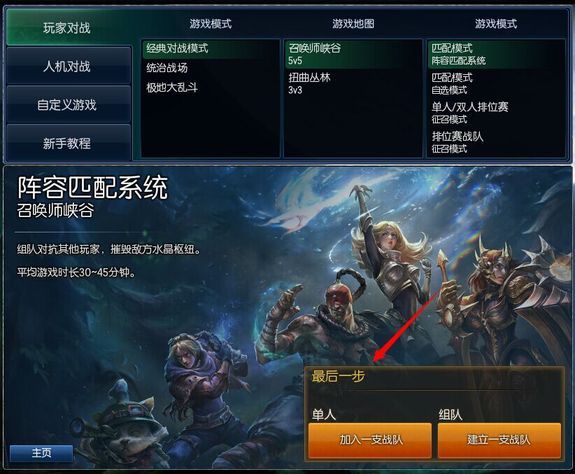Image resolution: width=575 pixels, height=474 pixels.
Task: Click the 阵容匹配系统 heading
Action: point(92,187)
